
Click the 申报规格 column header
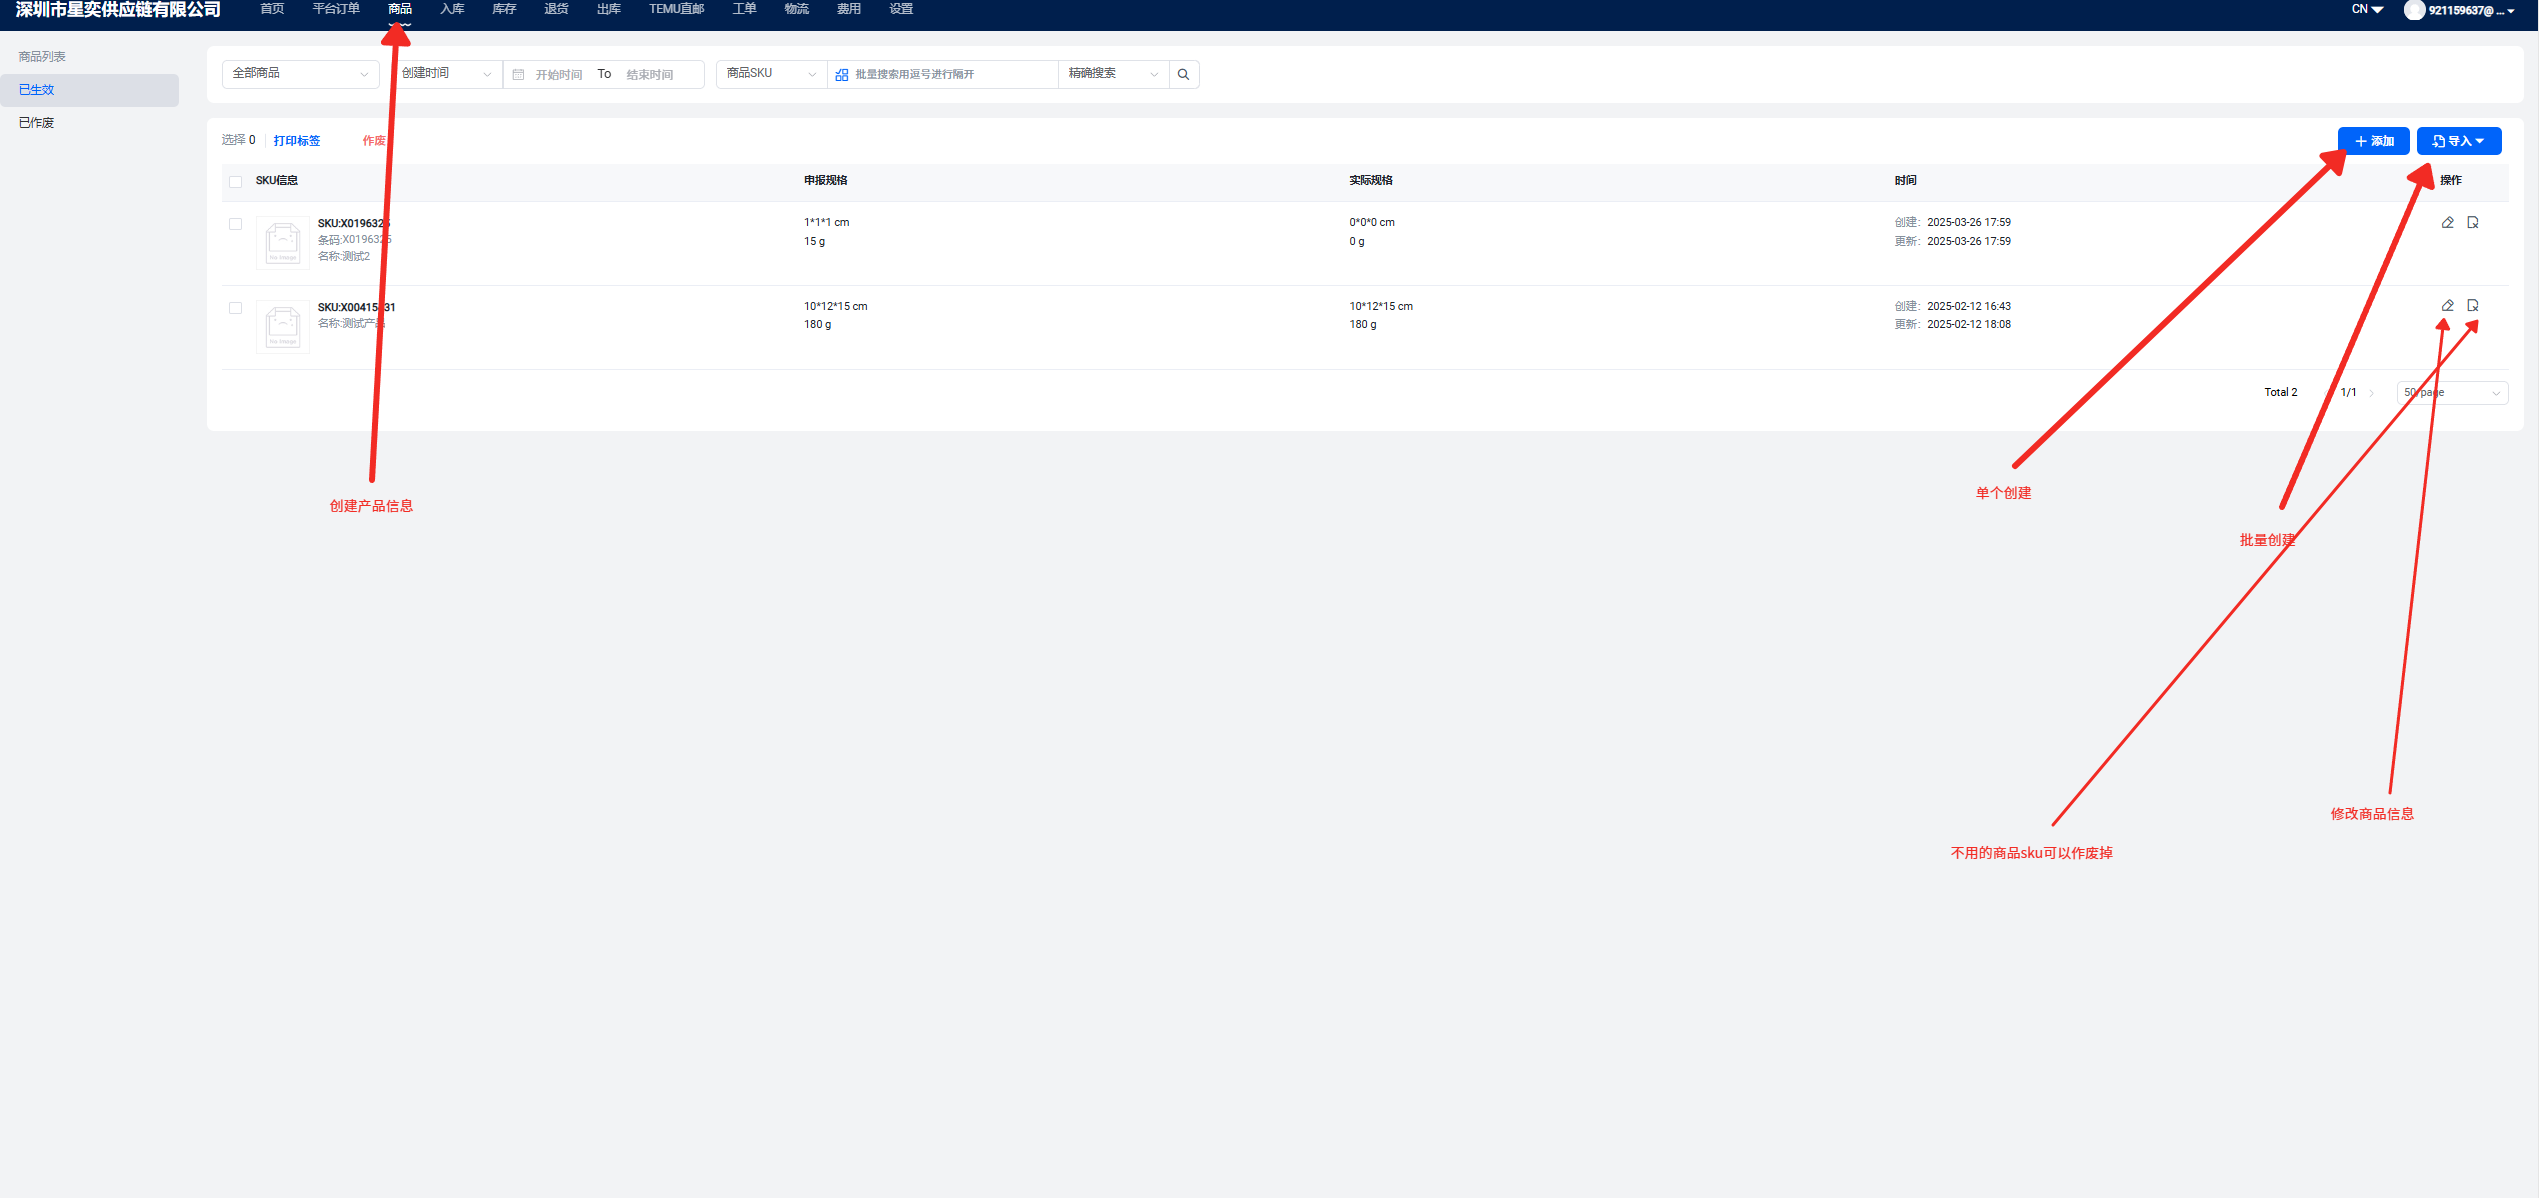pos(826,181)
